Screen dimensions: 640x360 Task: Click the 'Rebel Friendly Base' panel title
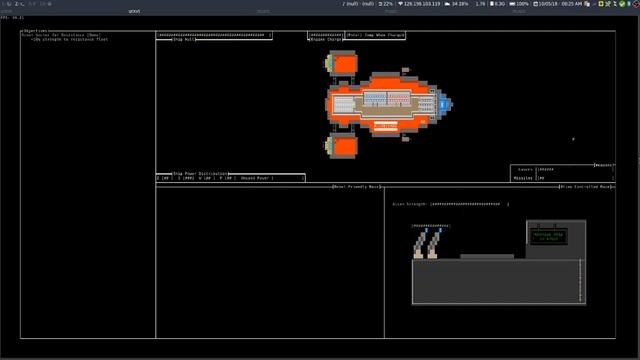pos(356,187)
